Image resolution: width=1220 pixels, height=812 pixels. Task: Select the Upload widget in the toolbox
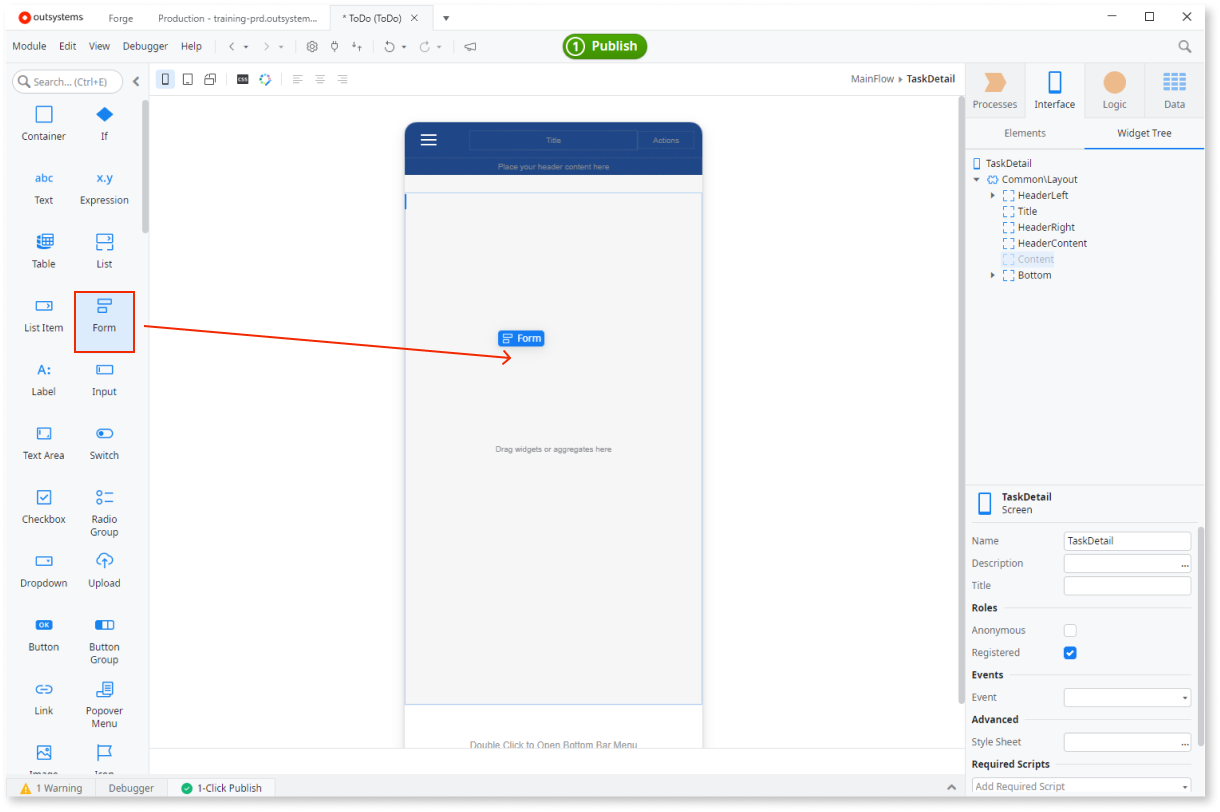click(104, 569)
